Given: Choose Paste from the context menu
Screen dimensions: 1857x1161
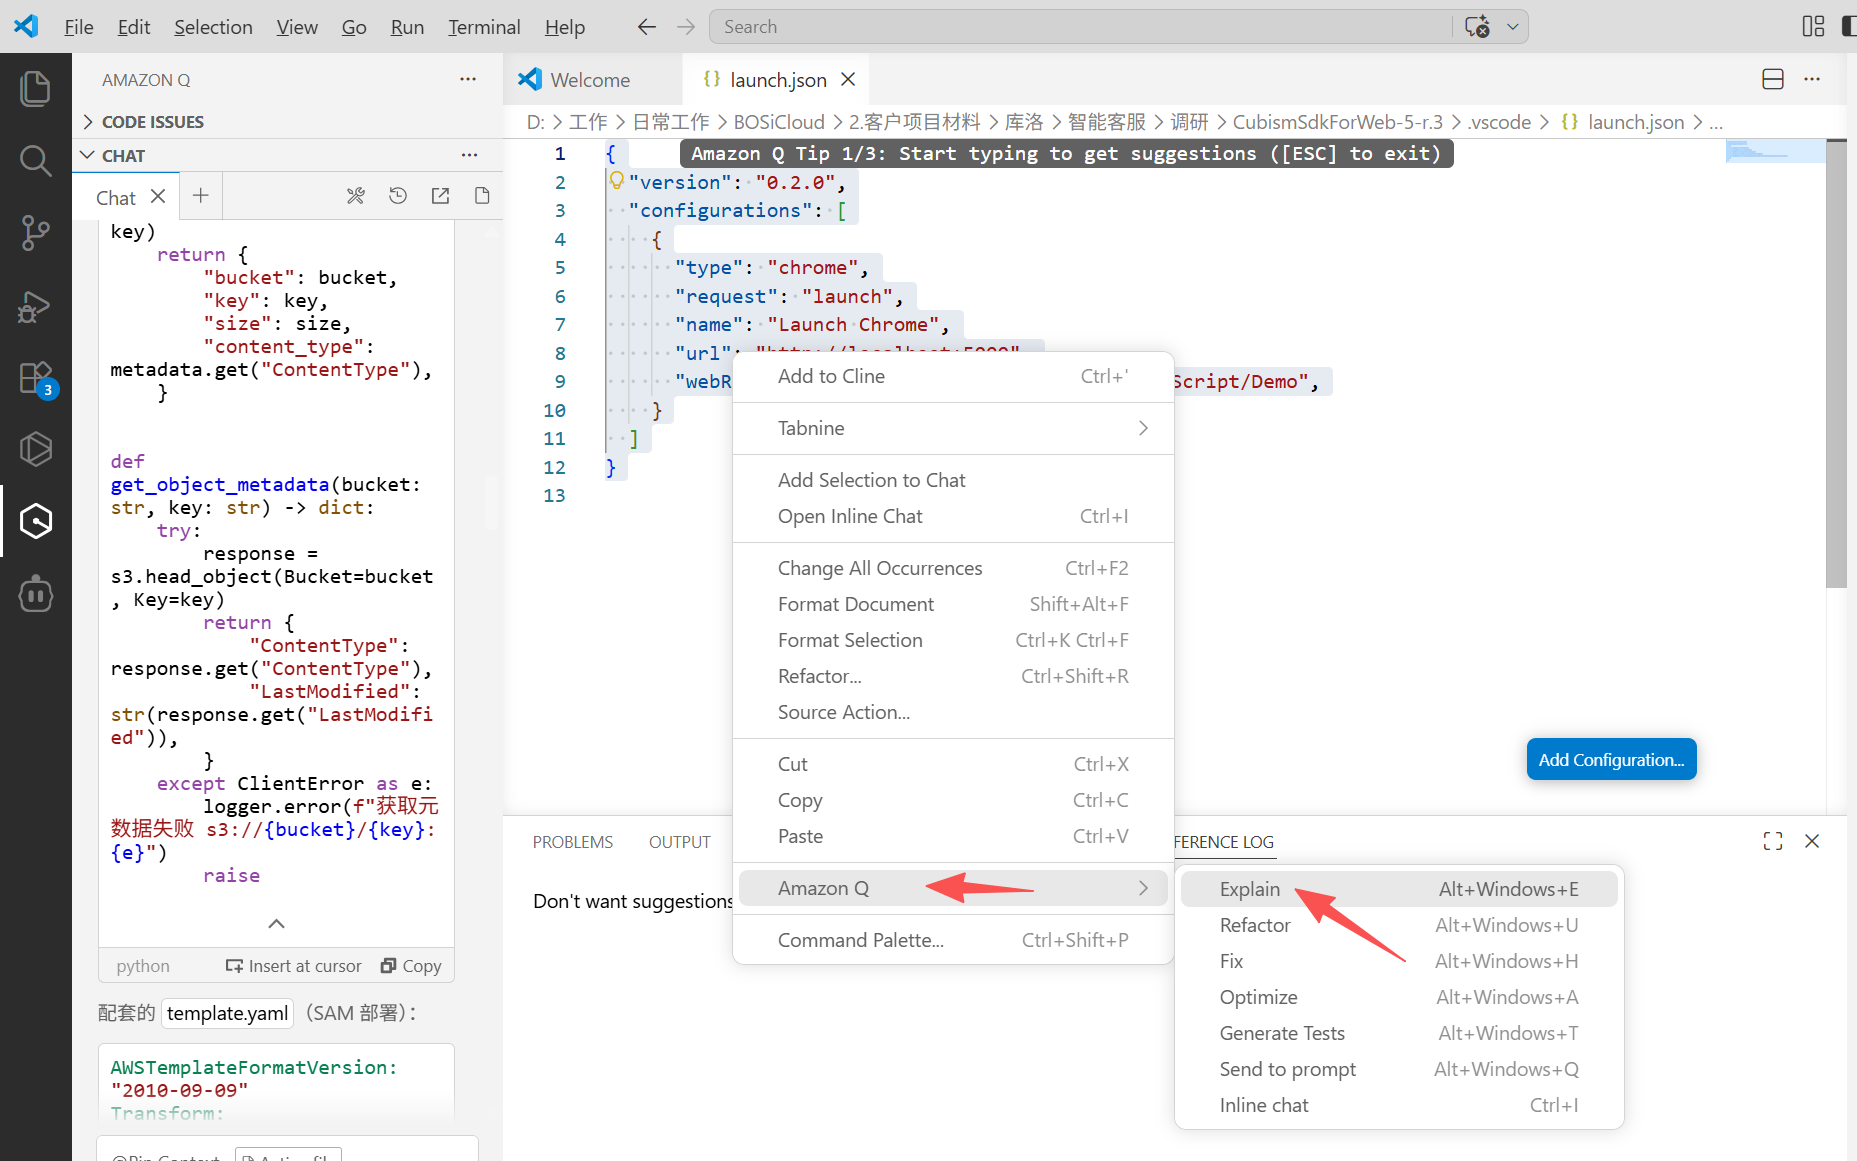Looking at the screenshot, I should 953,836.
